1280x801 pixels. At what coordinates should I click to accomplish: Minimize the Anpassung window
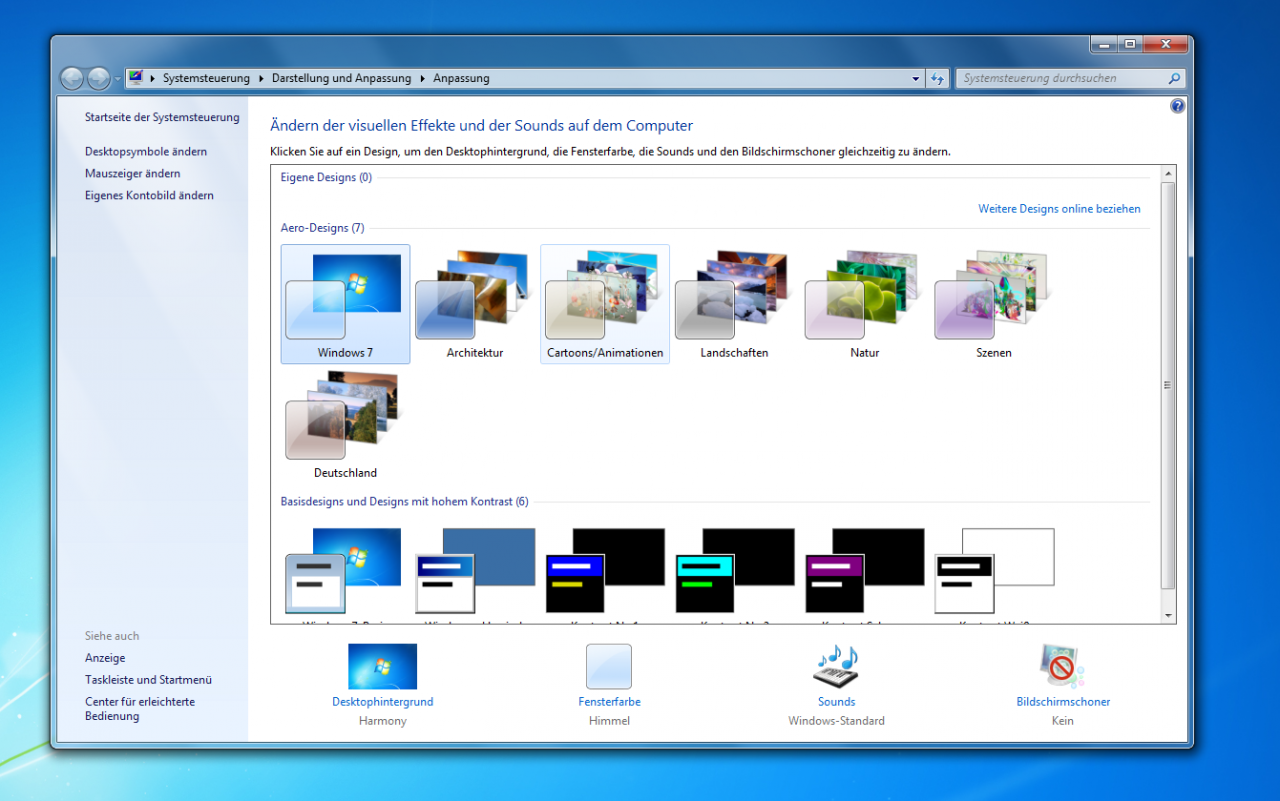coord(1103,44)
